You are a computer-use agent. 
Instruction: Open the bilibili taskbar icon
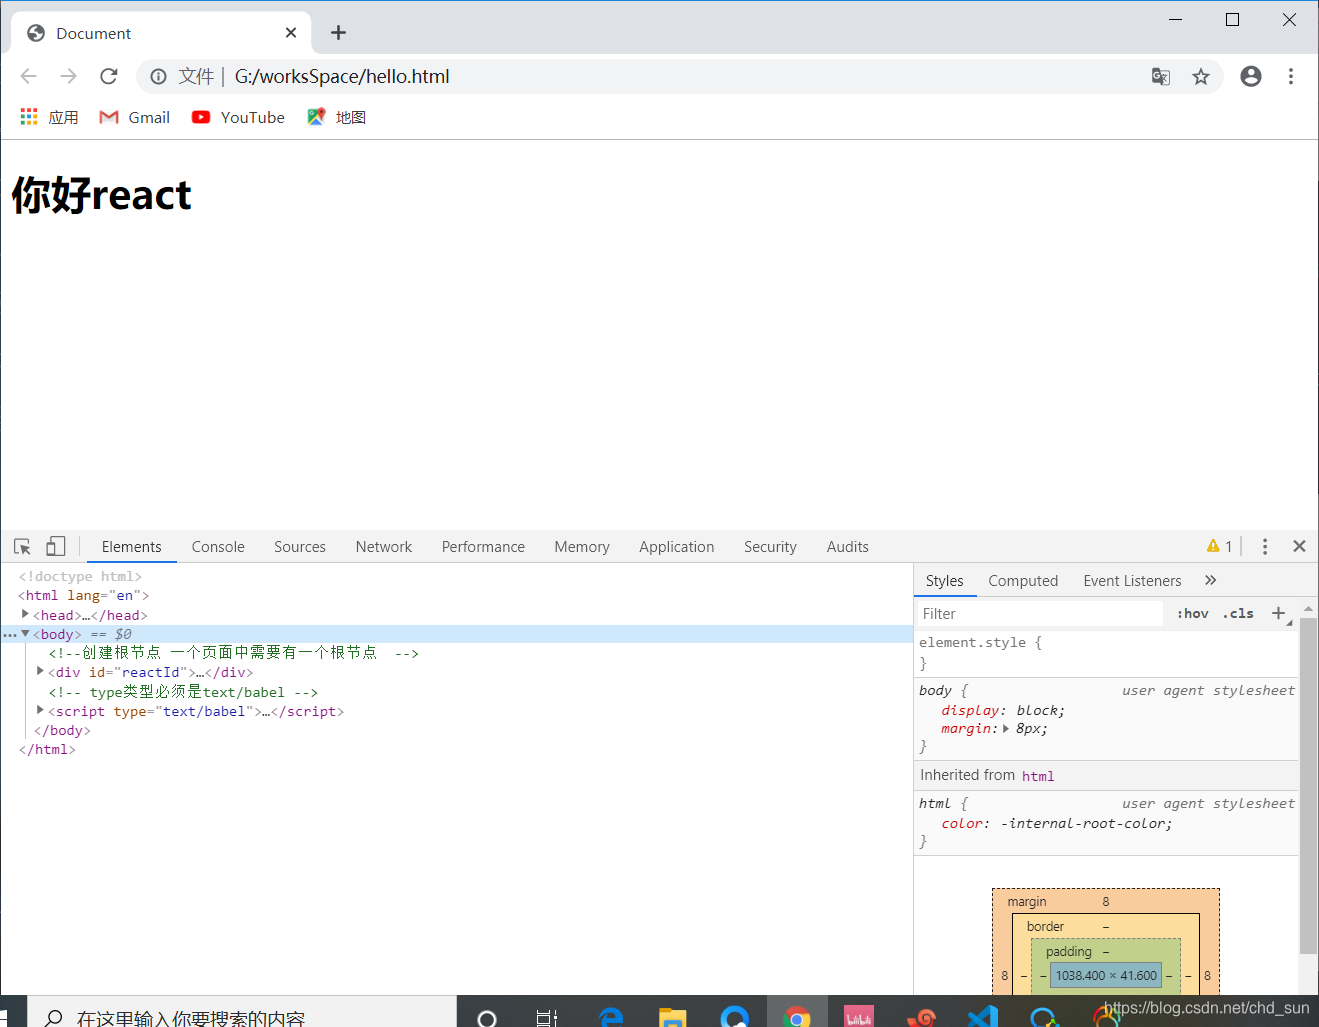[859, 1017]
